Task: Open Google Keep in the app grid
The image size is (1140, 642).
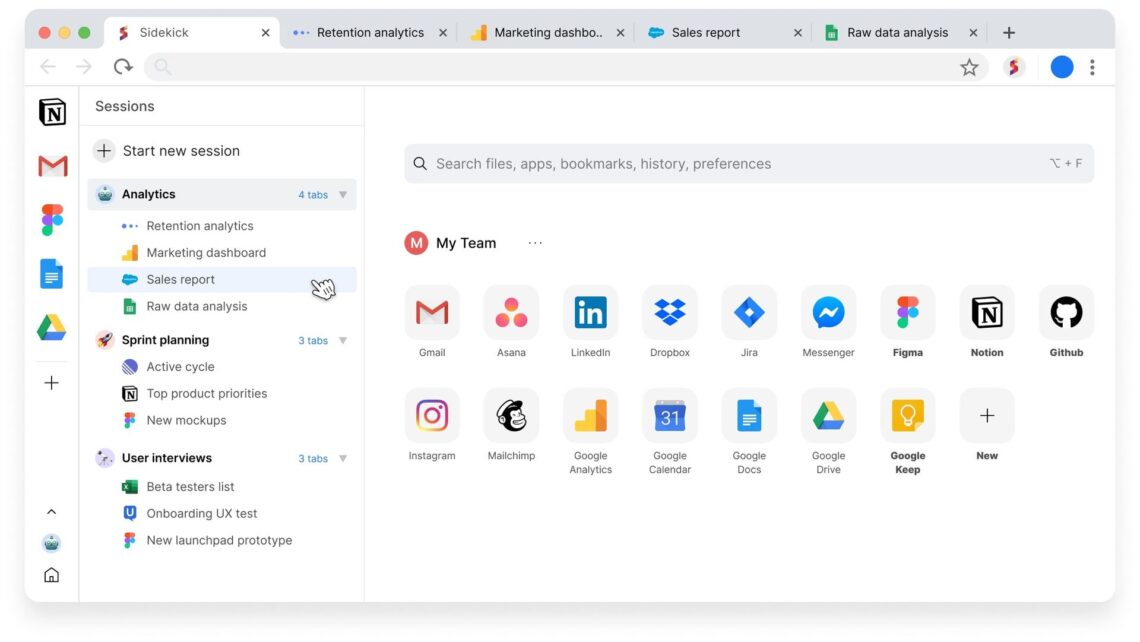Action: [906, 415]
